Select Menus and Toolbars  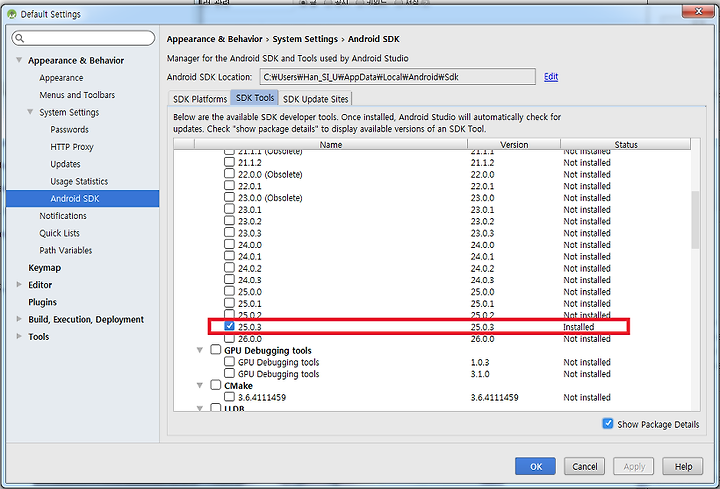coord(77,95)
